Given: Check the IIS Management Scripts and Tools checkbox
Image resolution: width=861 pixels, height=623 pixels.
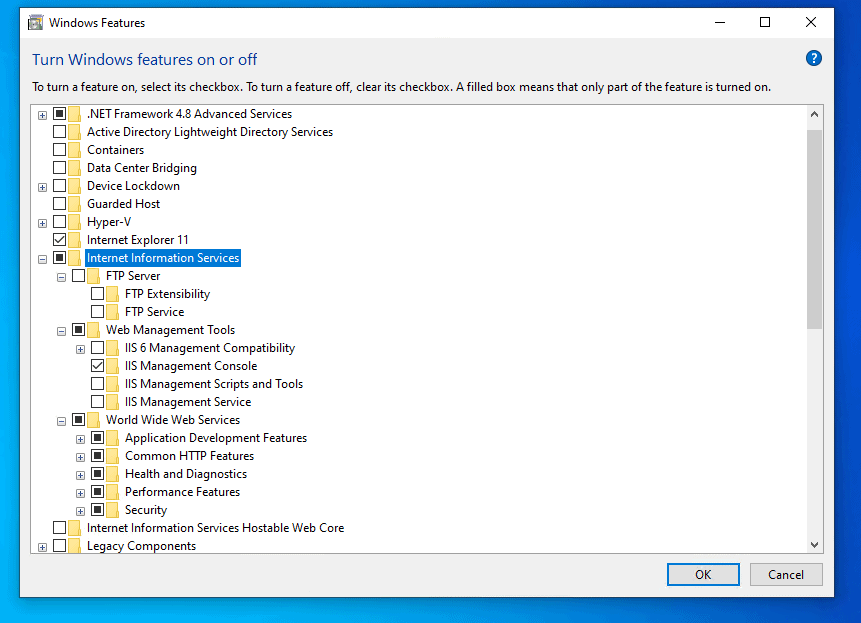Looking at the screenshot, I should (97, 384).
